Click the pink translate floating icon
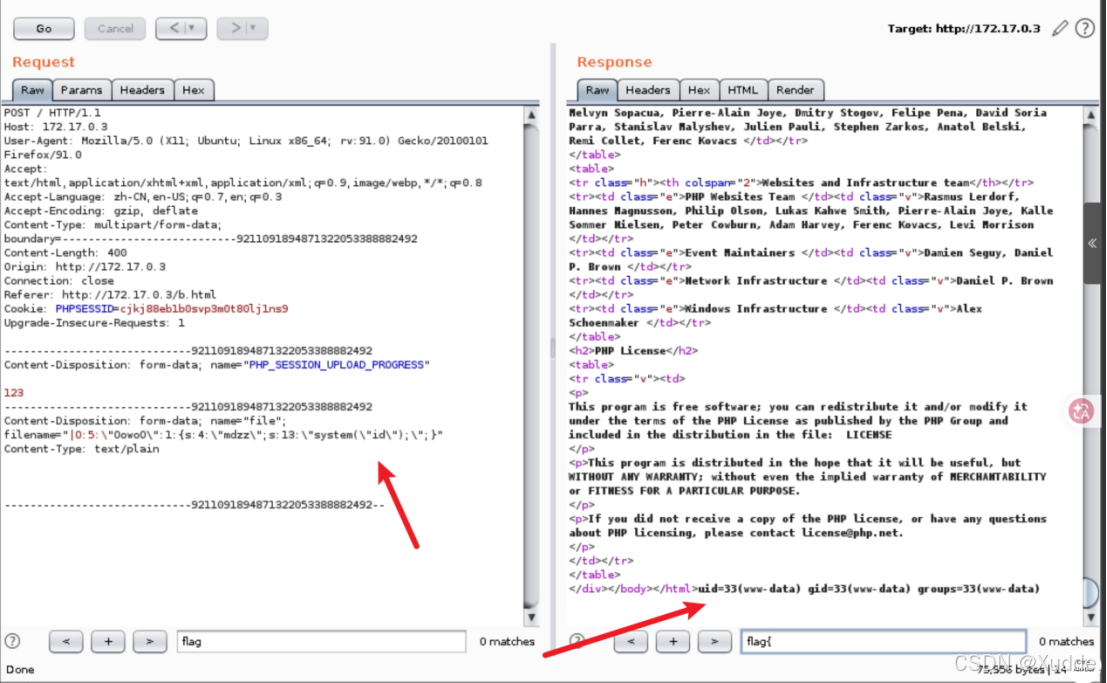The height and width of the screenshot is (683, 1107). pyautogui.click(x=1081, y=411)
